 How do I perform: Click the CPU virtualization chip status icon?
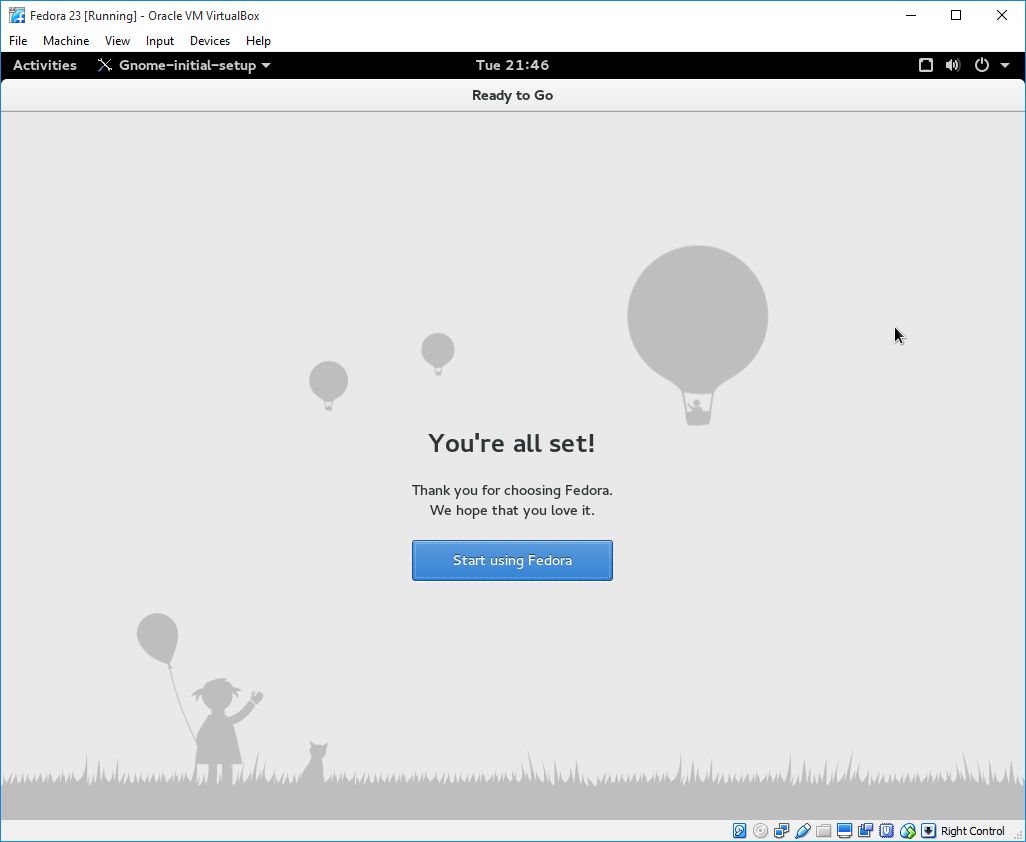click(x=886, y=831)
